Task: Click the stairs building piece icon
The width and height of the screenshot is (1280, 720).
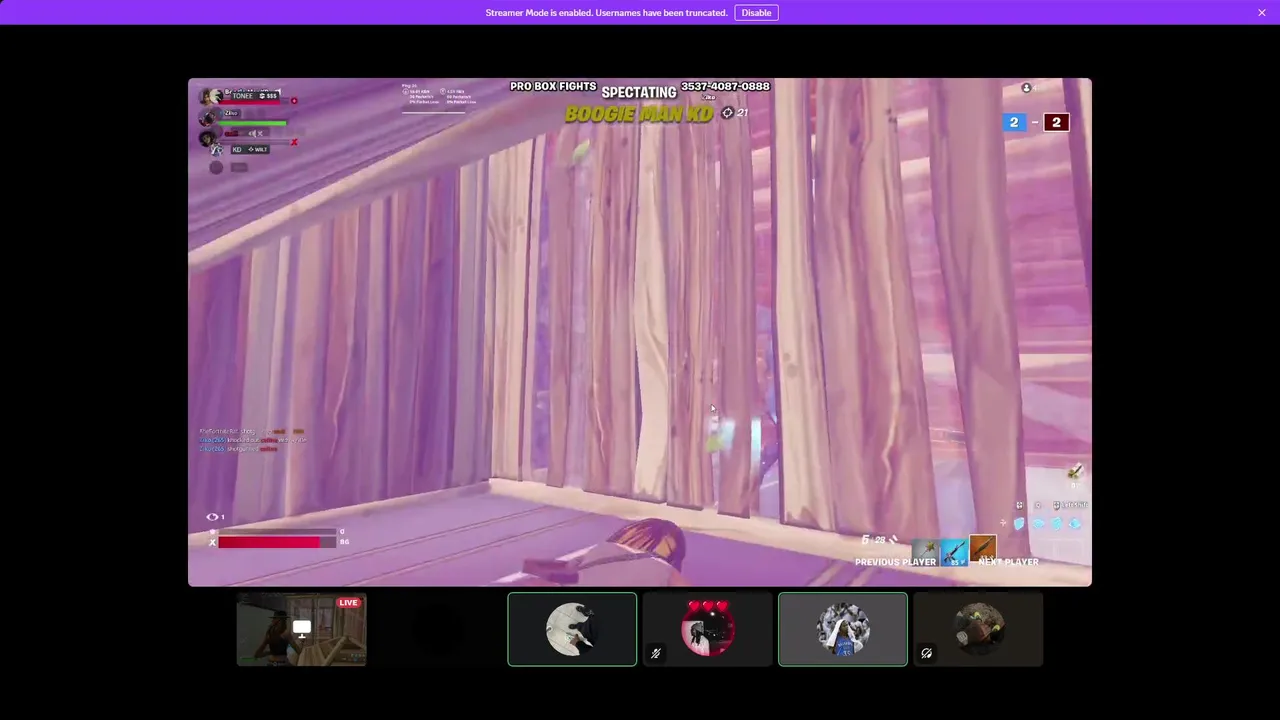Action: pos(1057,523)
